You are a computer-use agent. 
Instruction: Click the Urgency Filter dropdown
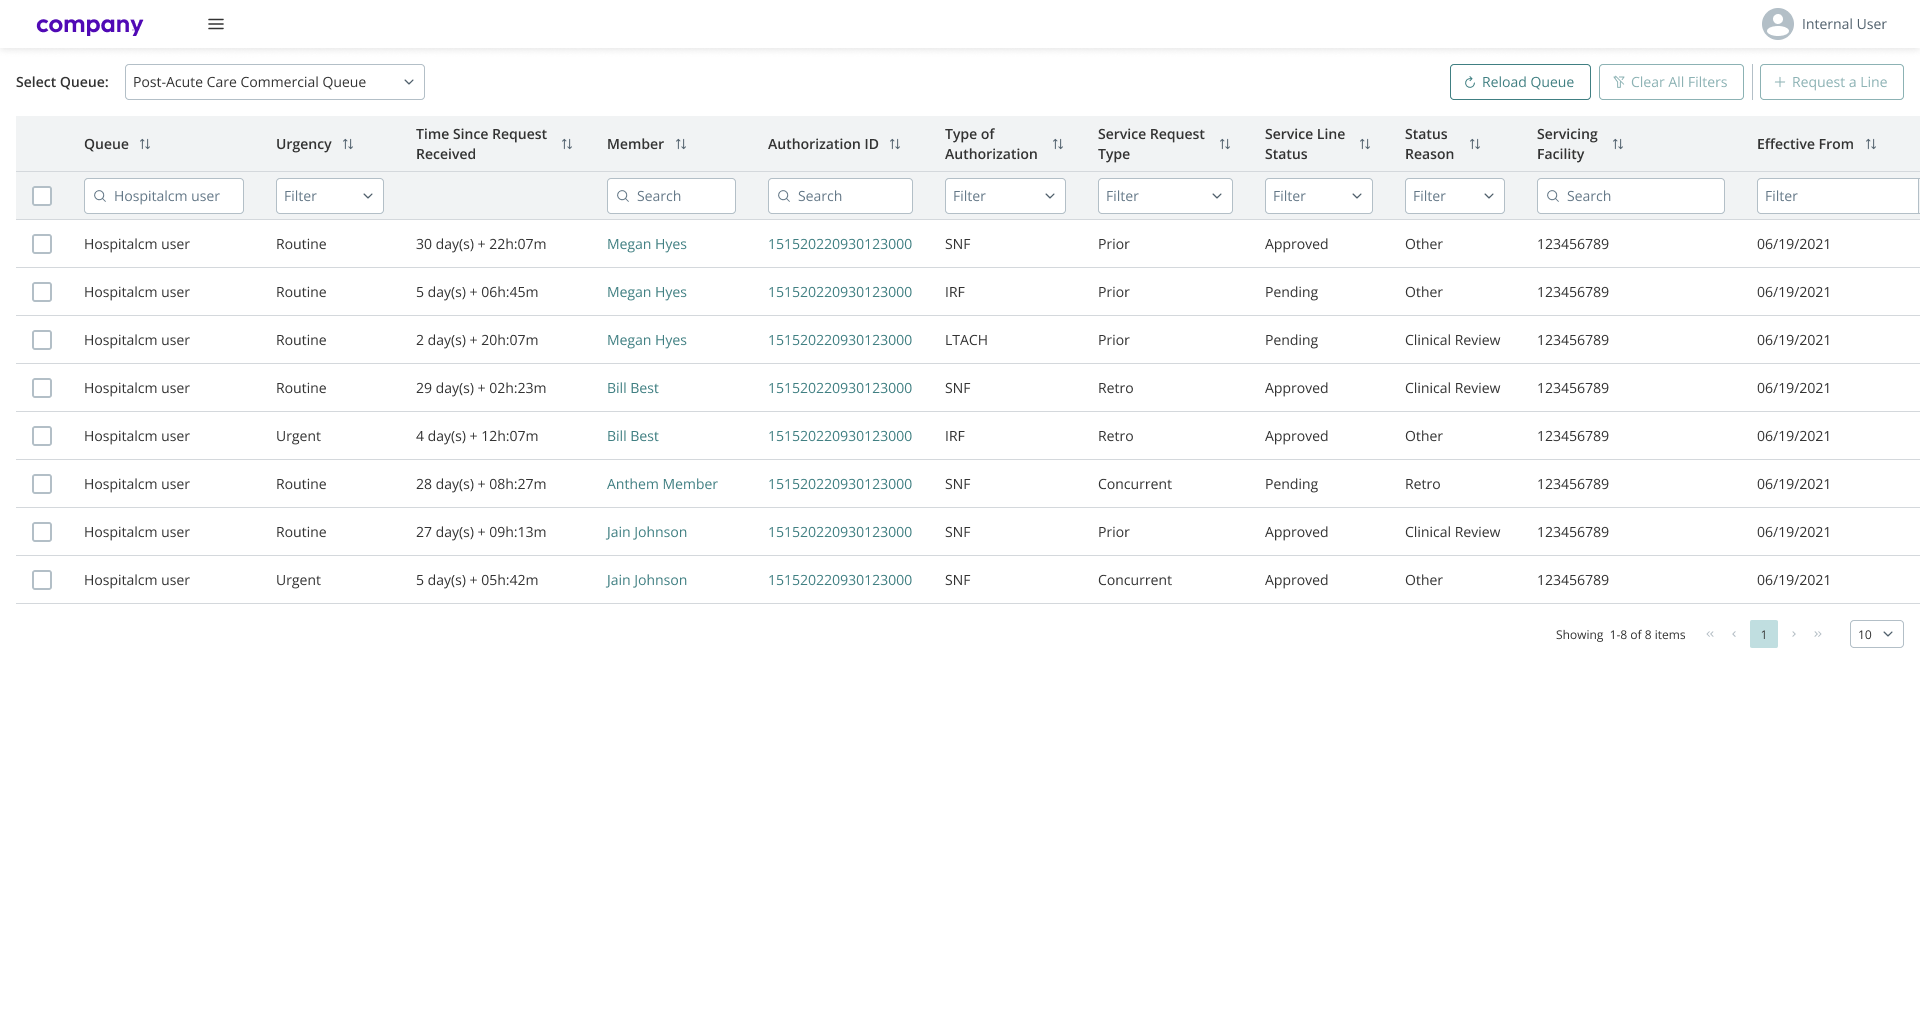(x=329, y=196)
